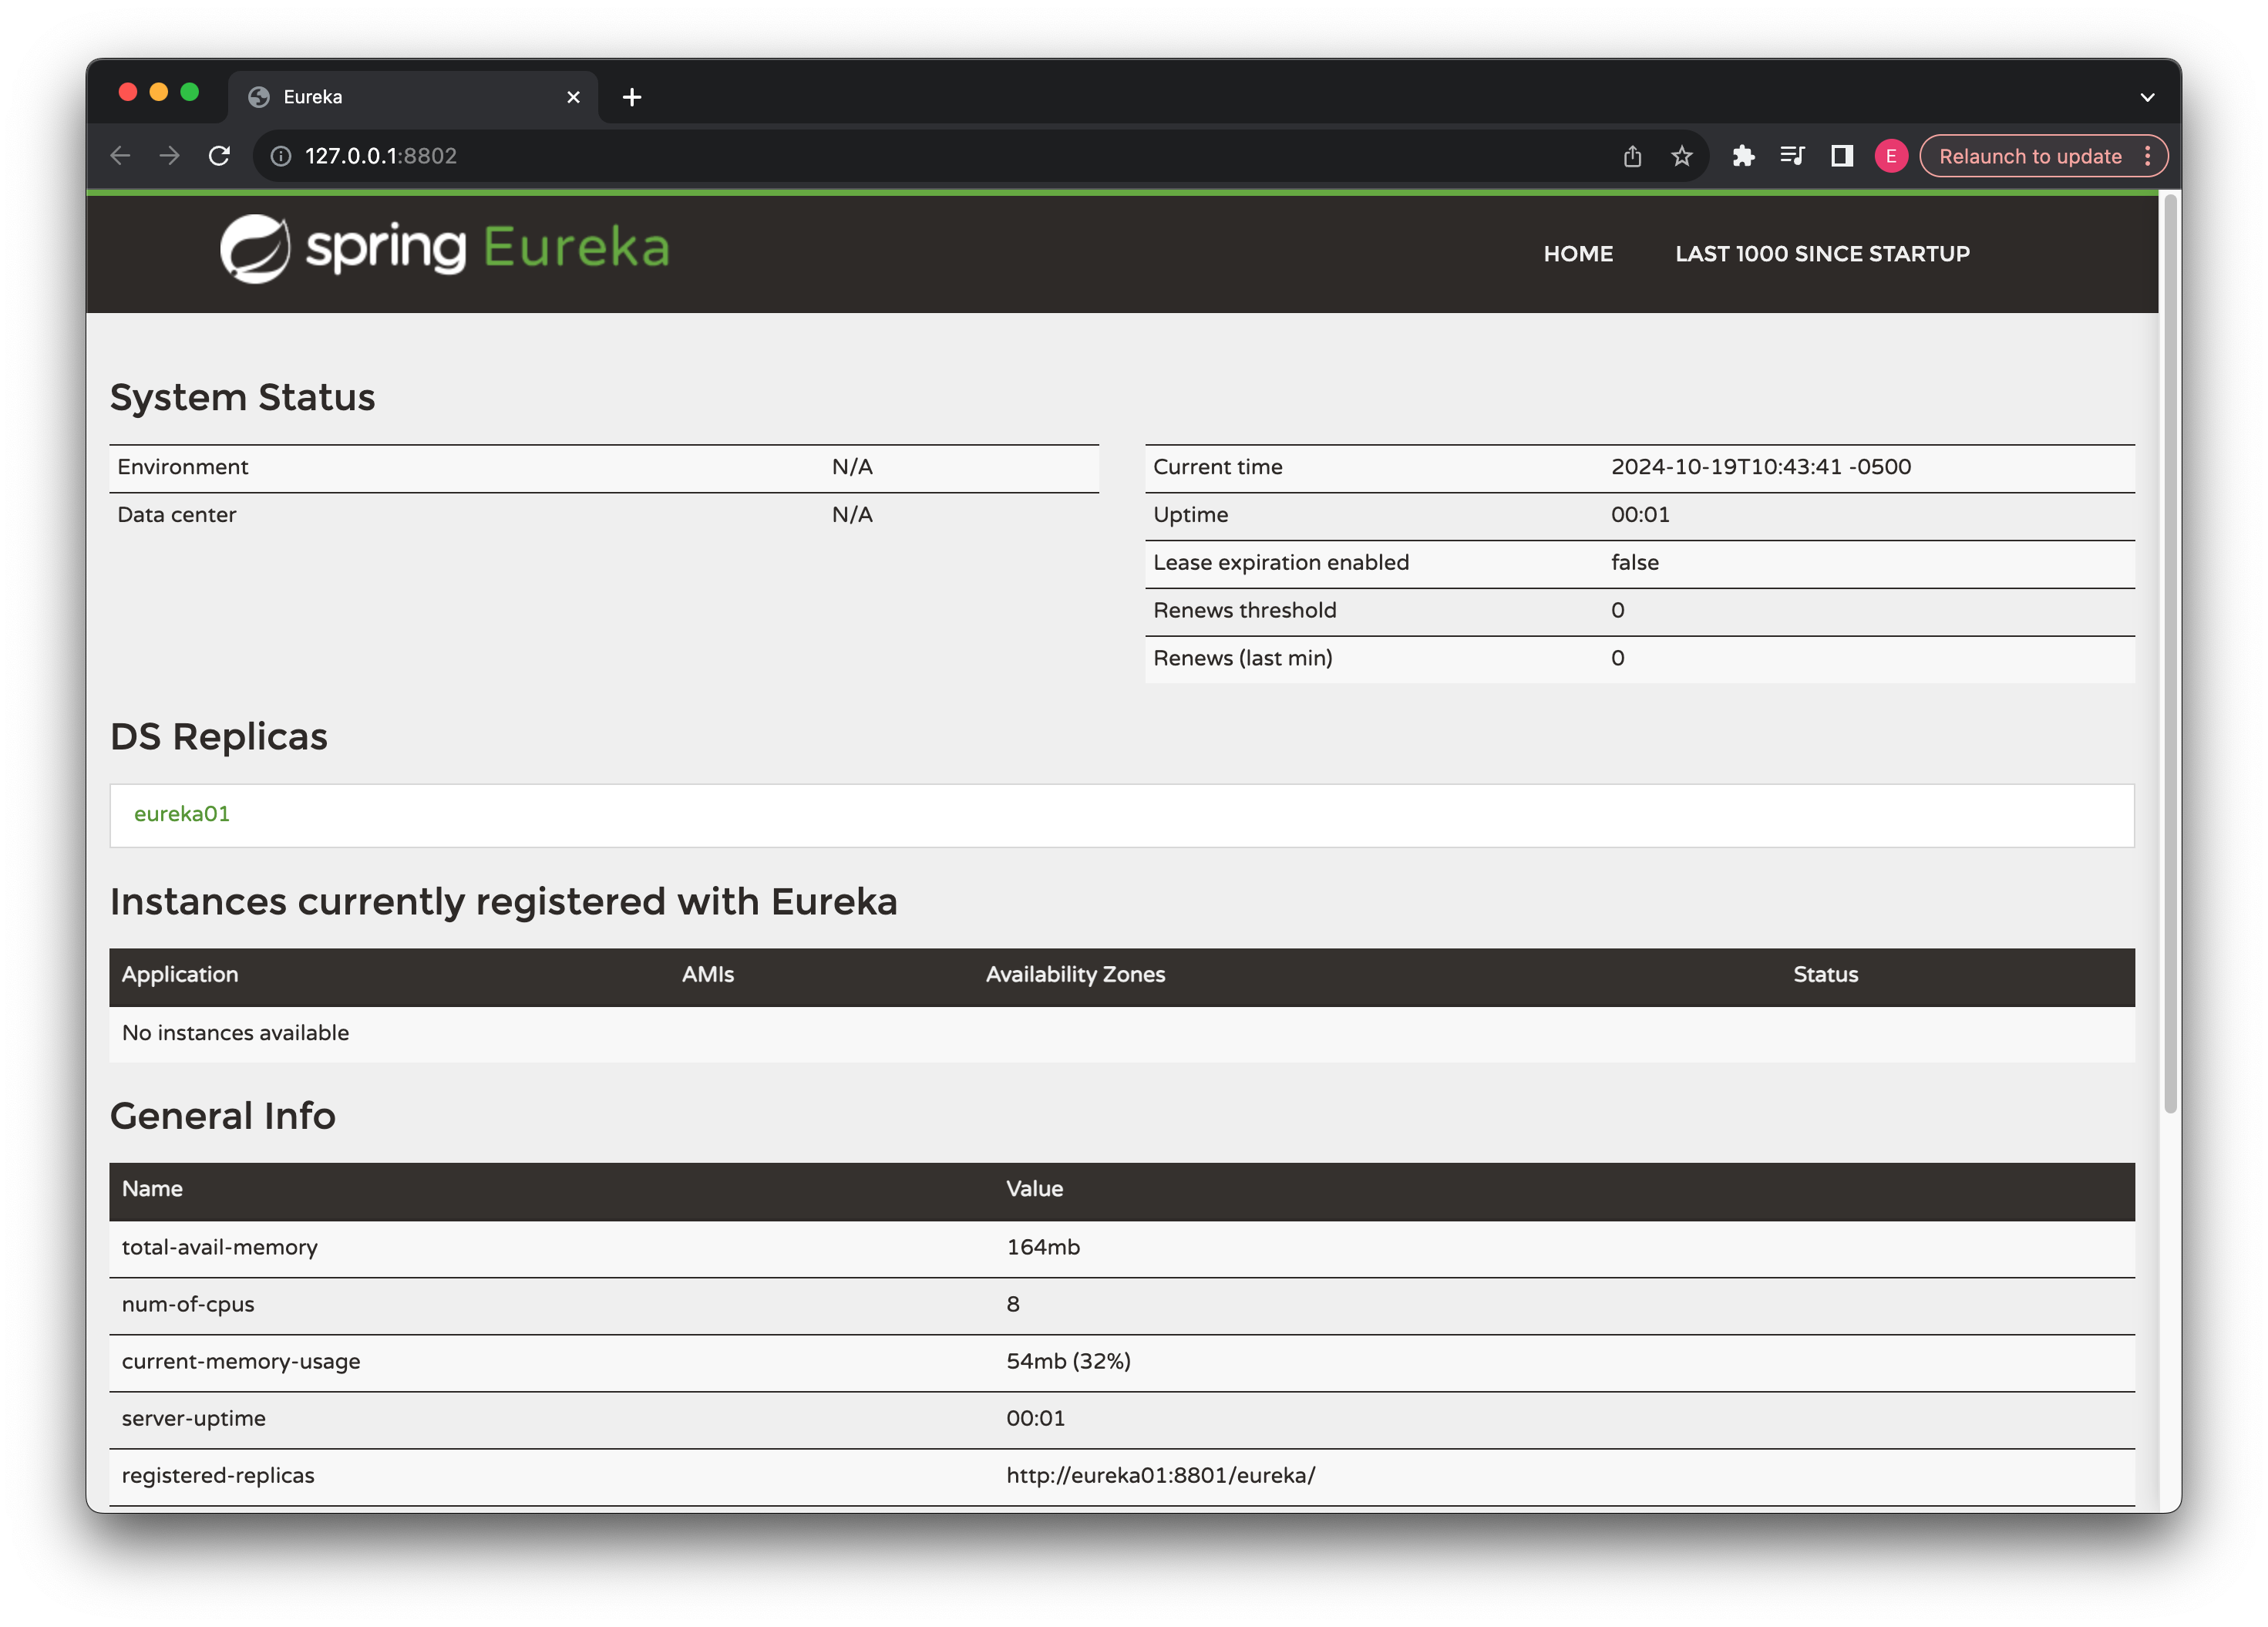Image resolution: width=2268 pixels, height=1627 pixels.
Task: Navigate to HOME tab
Action: click(1578, 254)
